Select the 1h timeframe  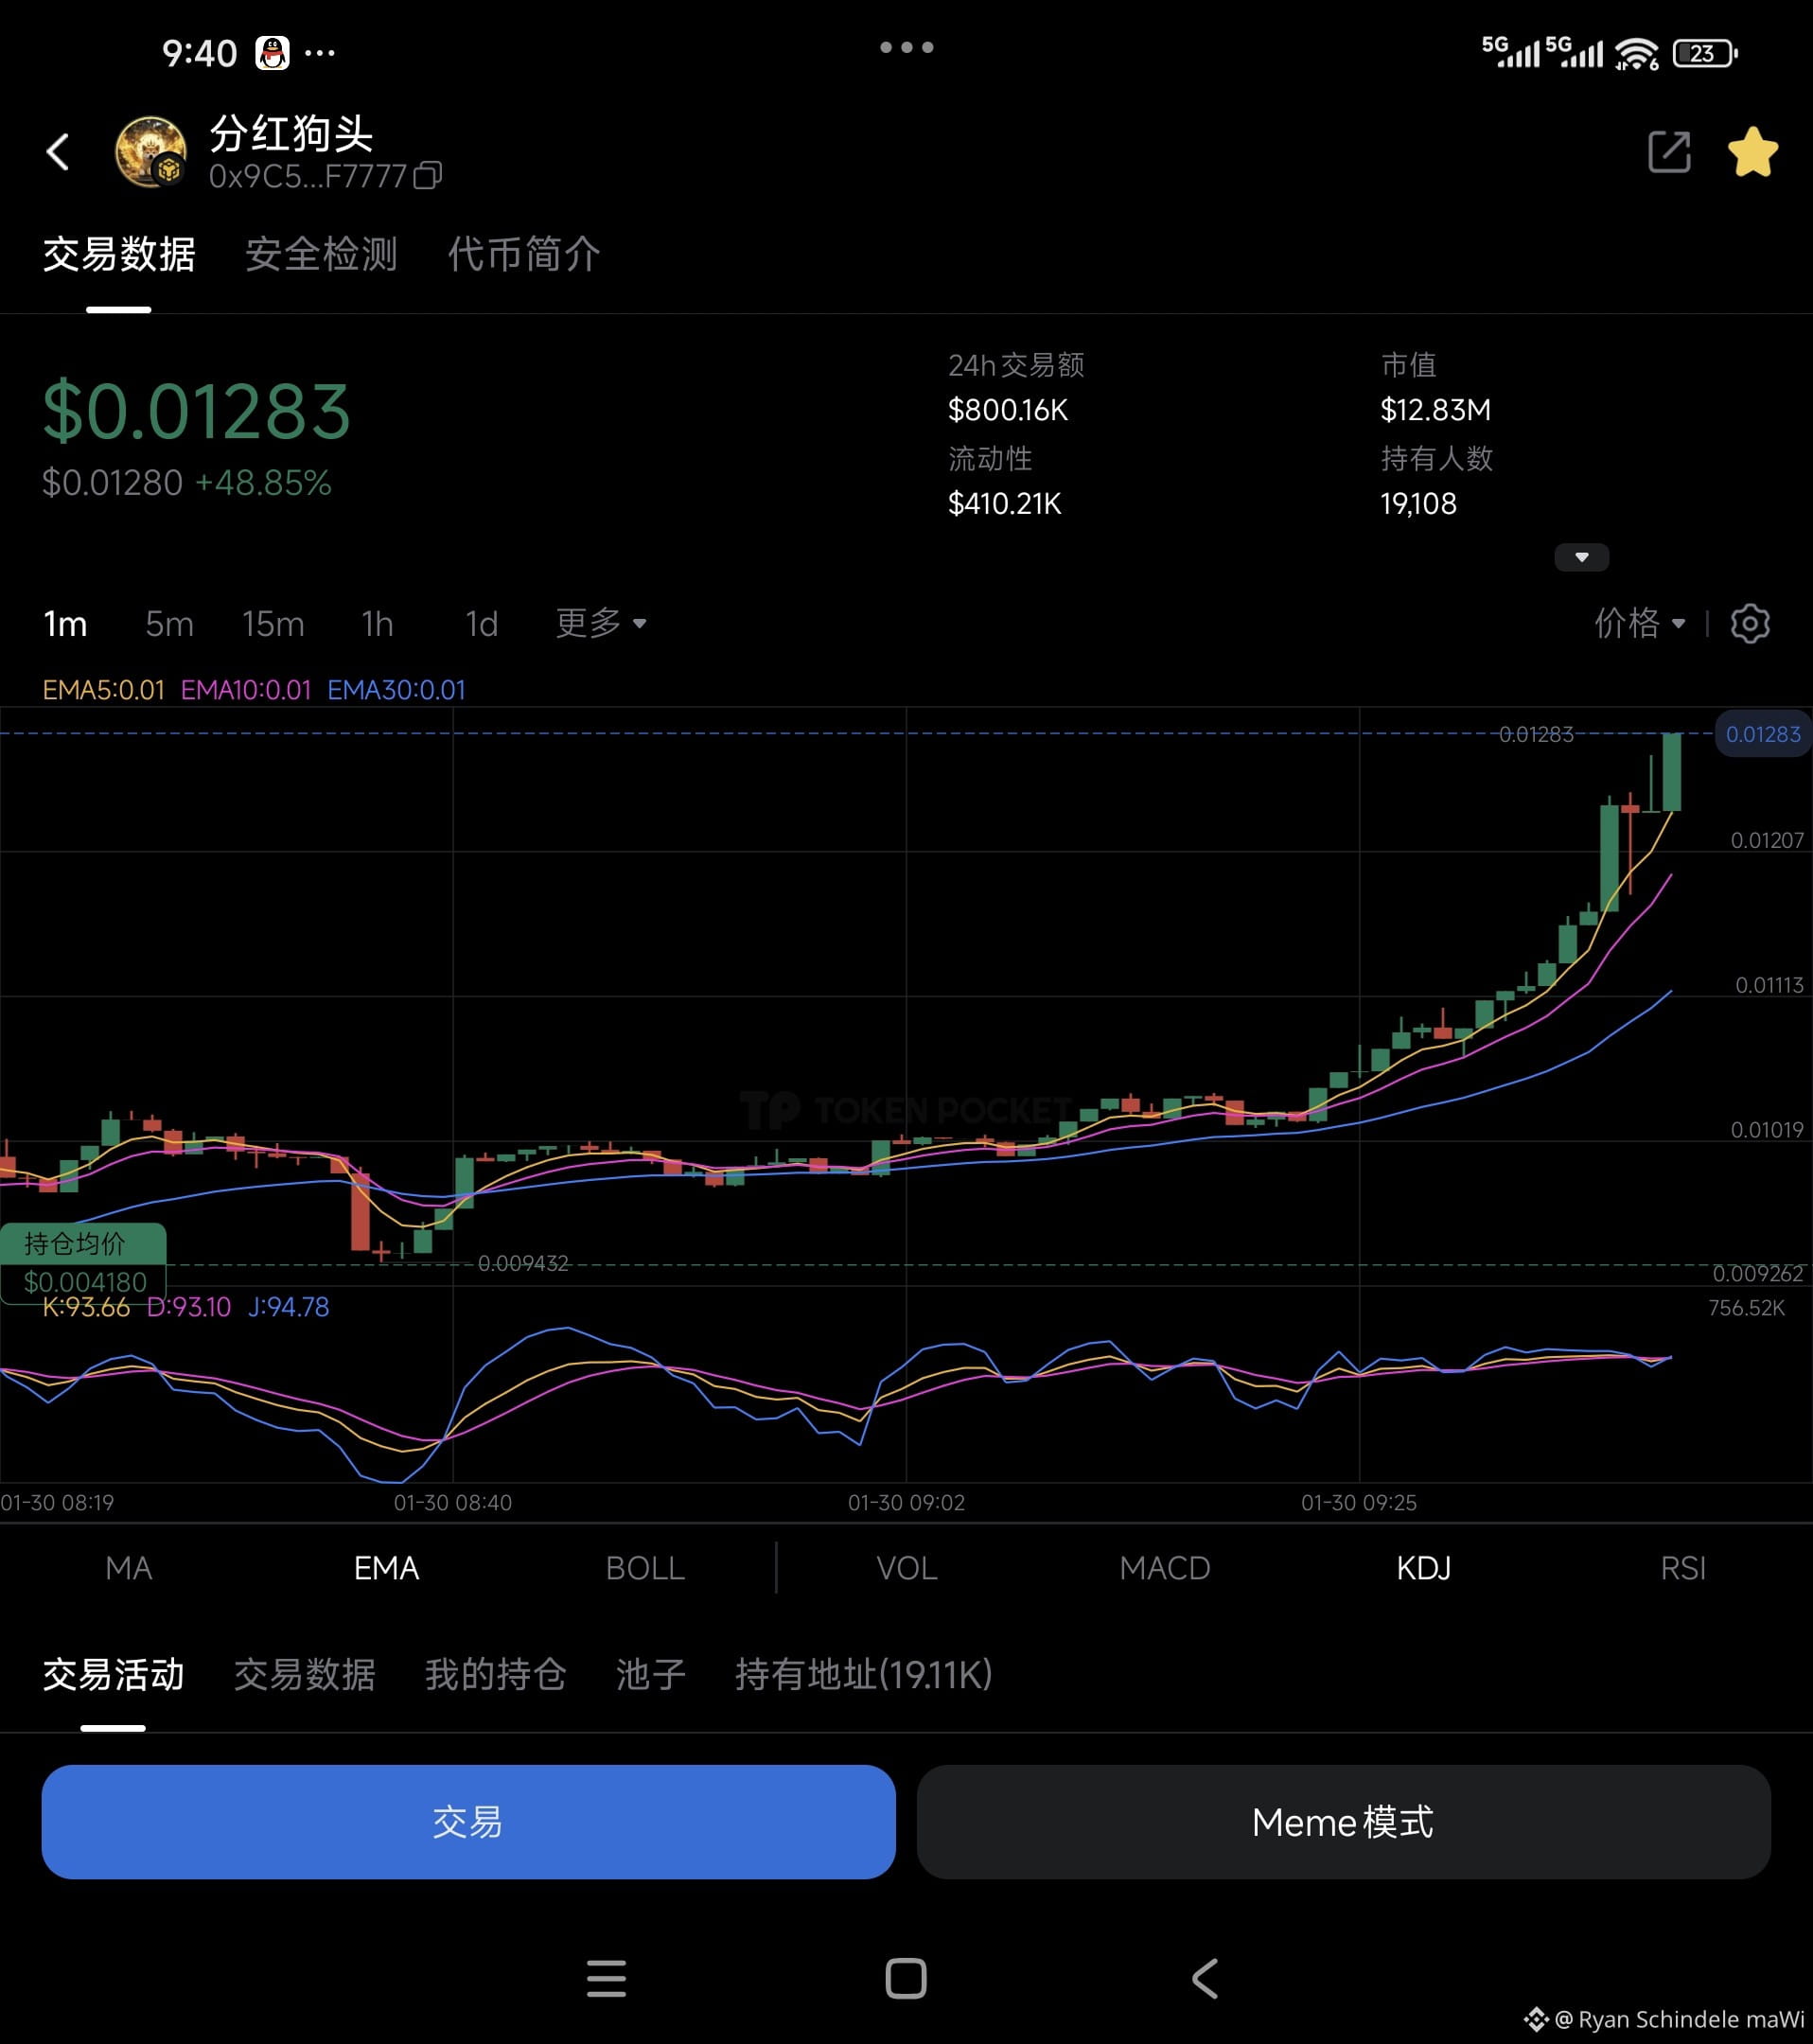click(377, 624)
